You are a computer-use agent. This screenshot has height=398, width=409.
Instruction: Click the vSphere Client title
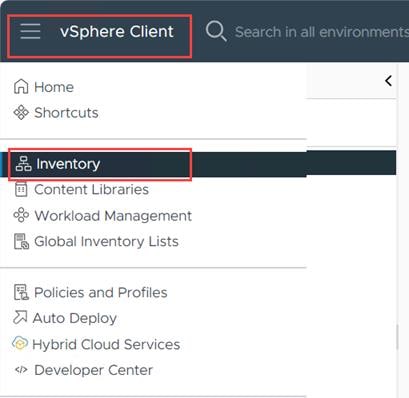(x=117, y=32)
